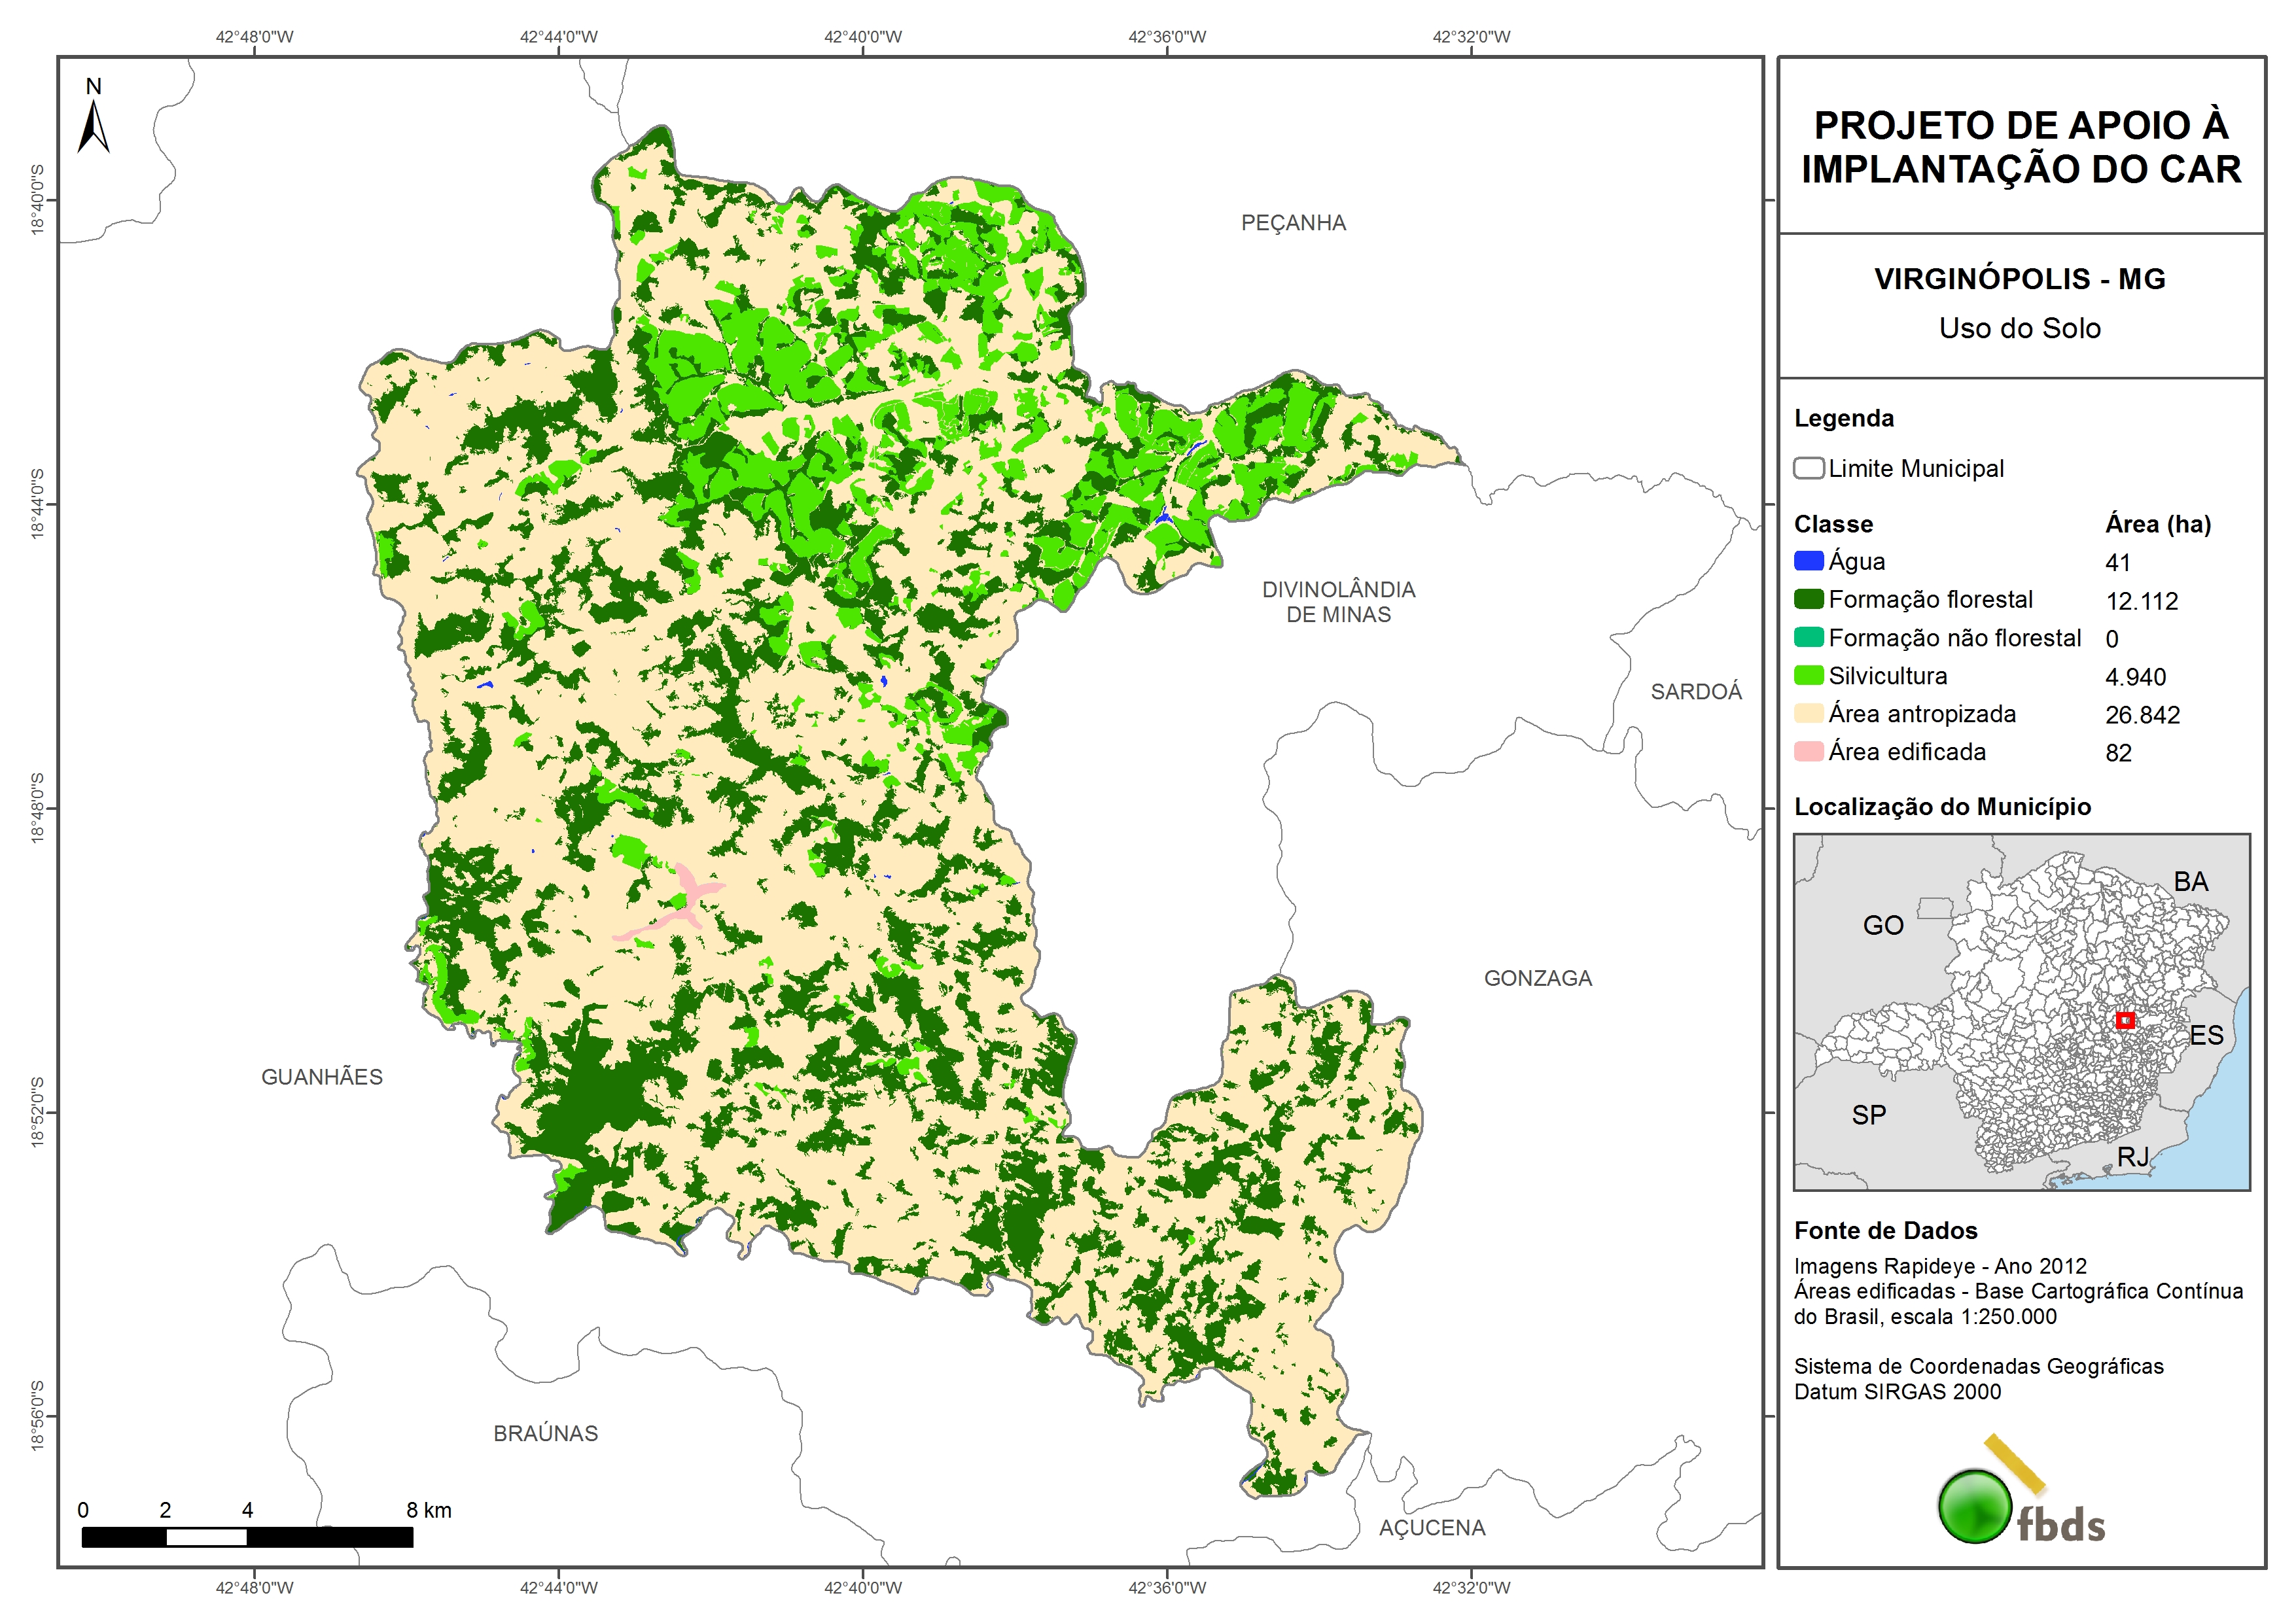Click the Silvicultura light green swatch
Screen dimensions: 2296x1623
tap(1808, 675)
